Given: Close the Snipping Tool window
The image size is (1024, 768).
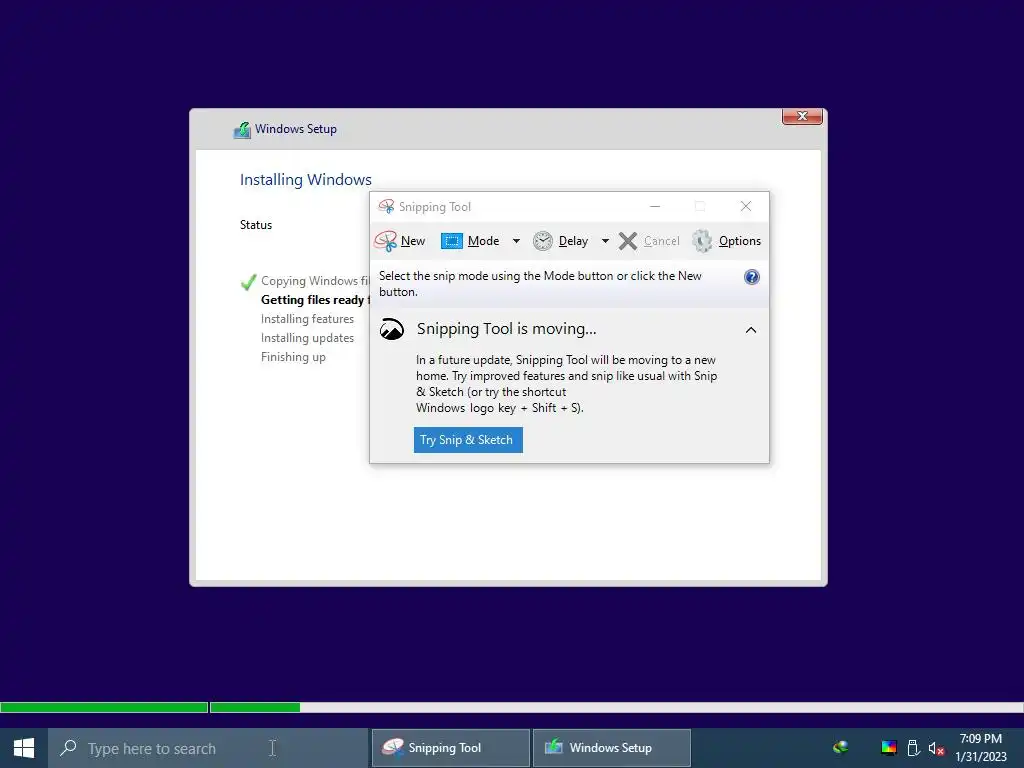Looking at the screenshot, I should [746, 206].
